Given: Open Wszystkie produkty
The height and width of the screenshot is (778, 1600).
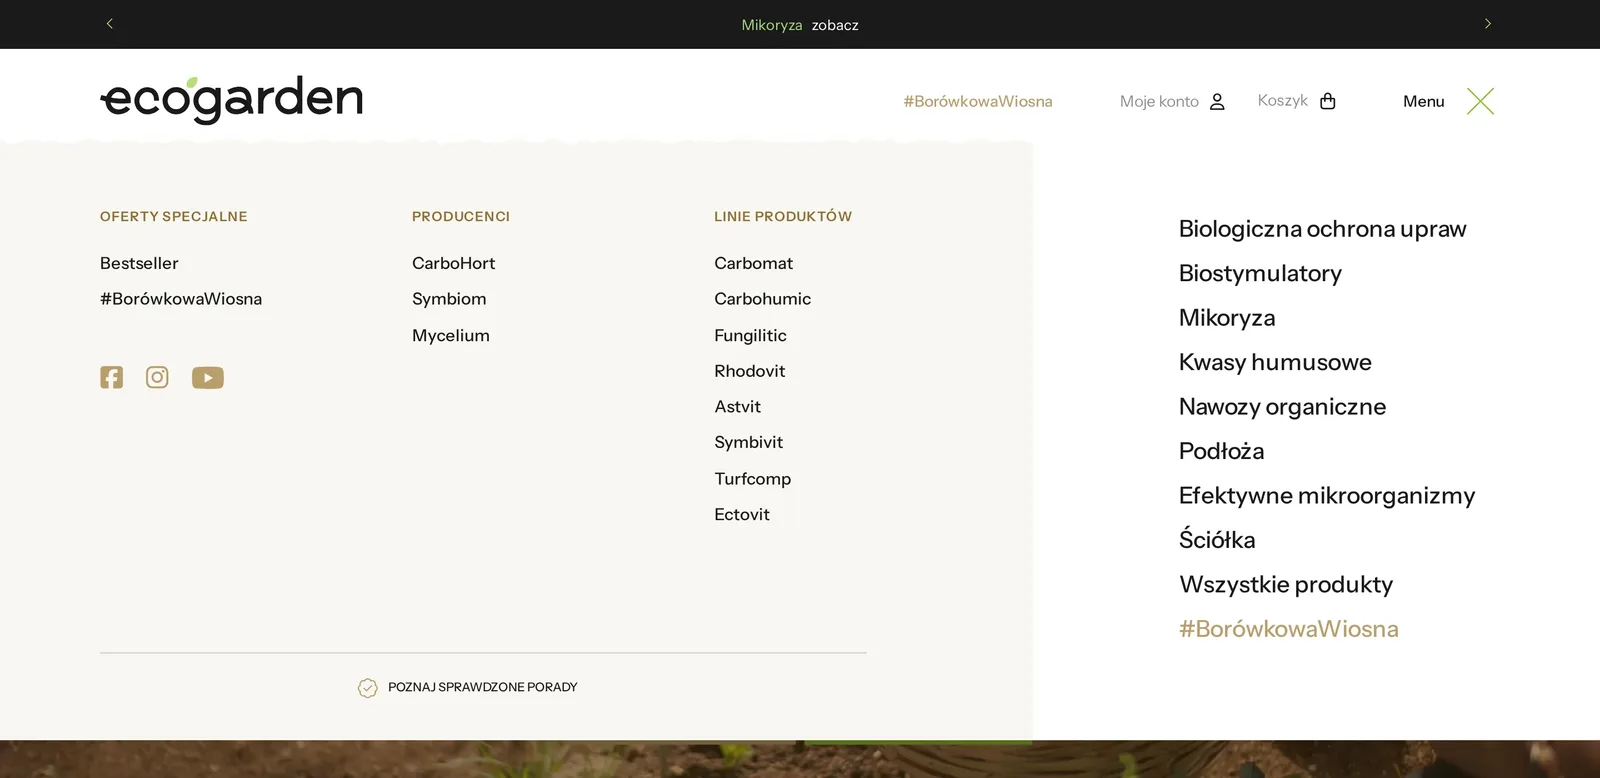Looking at the screenshot, I should click(x=1286, y=584).
